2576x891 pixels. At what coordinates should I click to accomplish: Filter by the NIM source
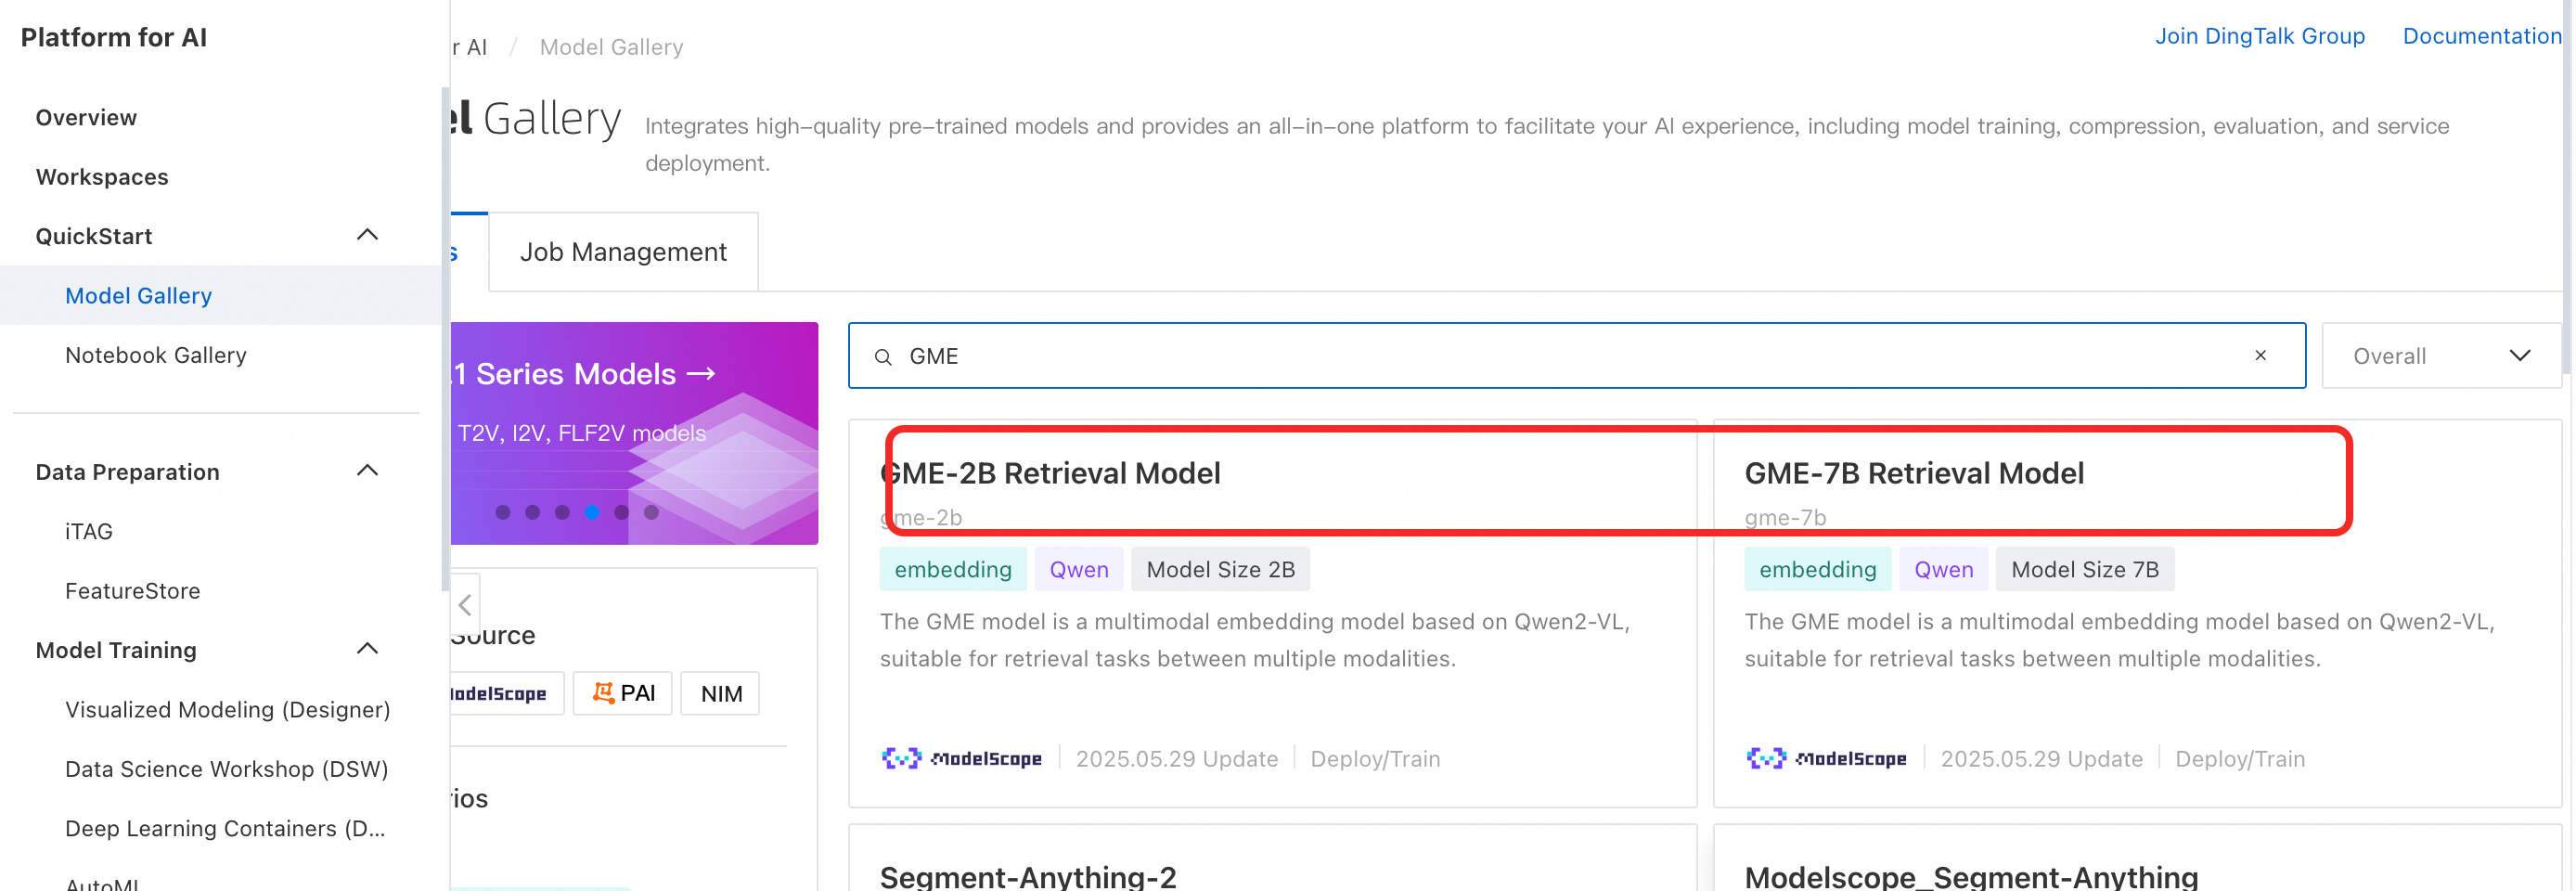(721, 694)
